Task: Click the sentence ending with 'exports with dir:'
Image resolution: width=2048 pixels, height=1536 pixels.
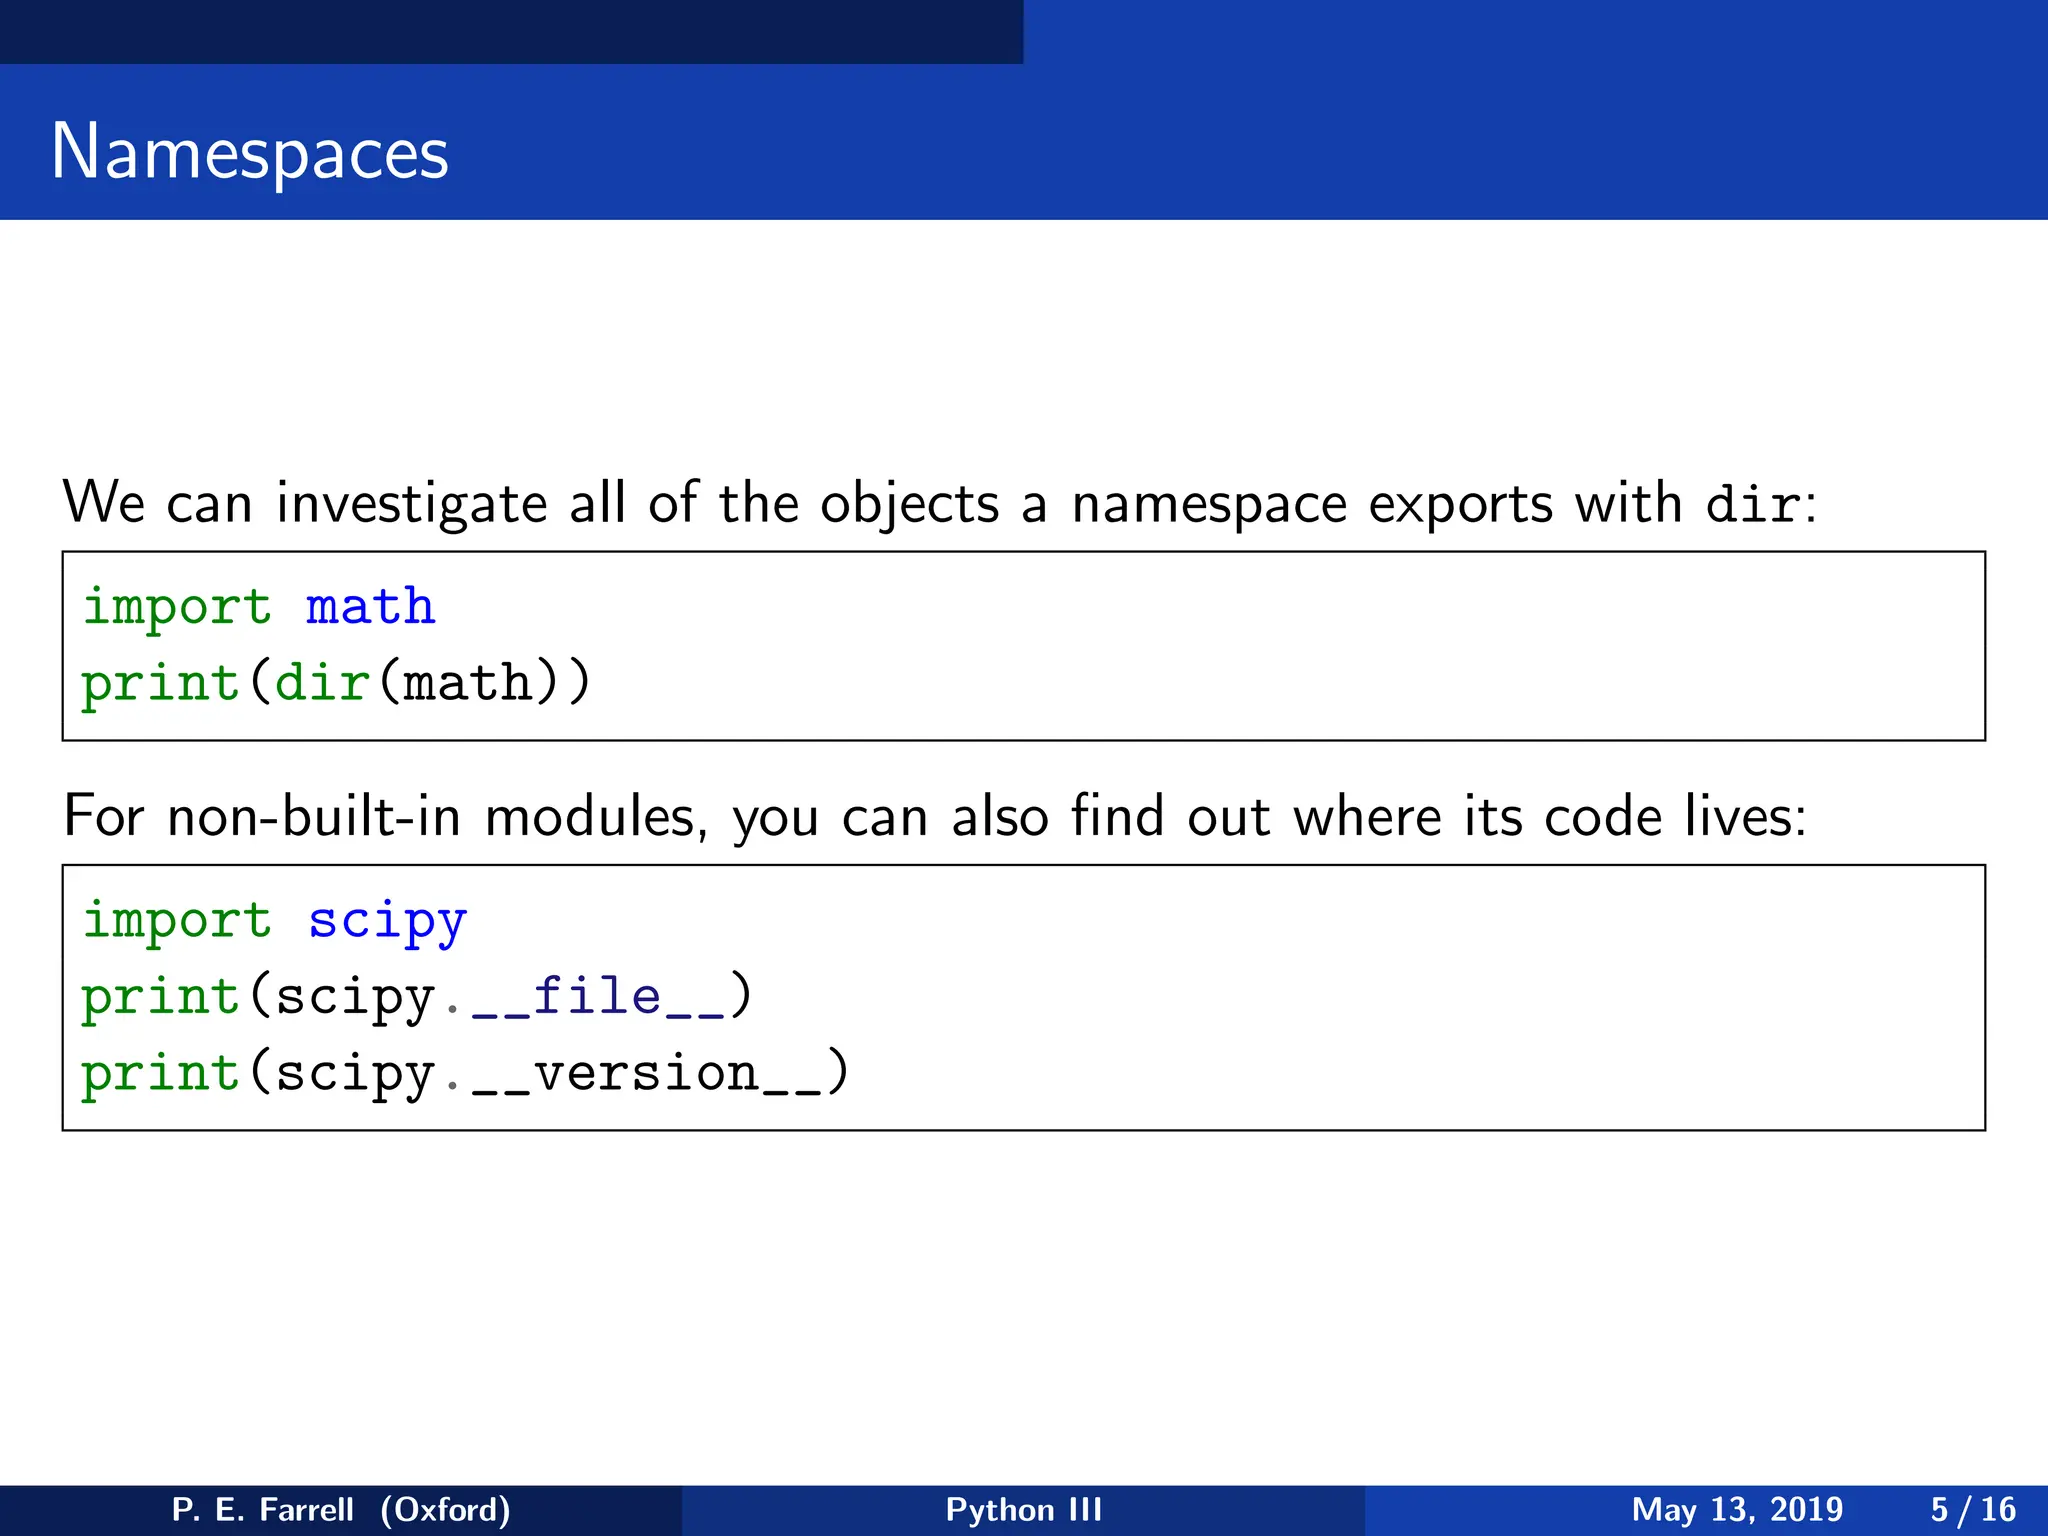Action: tap(940, 503)
